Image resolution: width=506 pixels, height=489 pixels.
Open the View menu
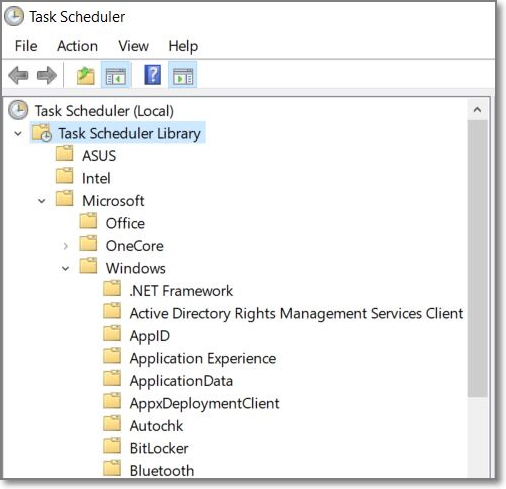[x=133, y=46]
